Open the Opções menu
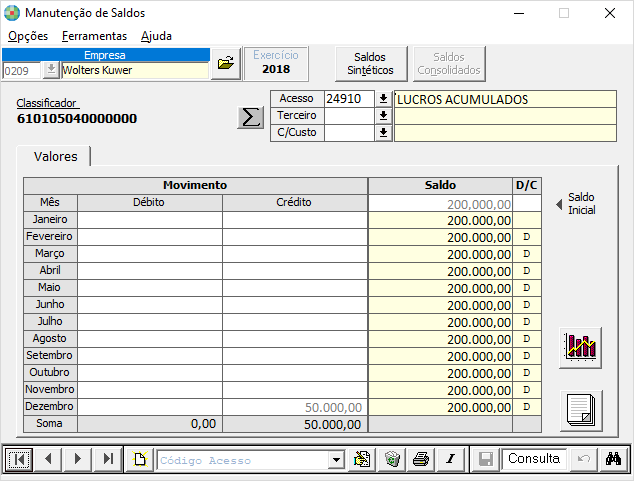This screenshot has height=481, width=634. (x=28, y=36)
